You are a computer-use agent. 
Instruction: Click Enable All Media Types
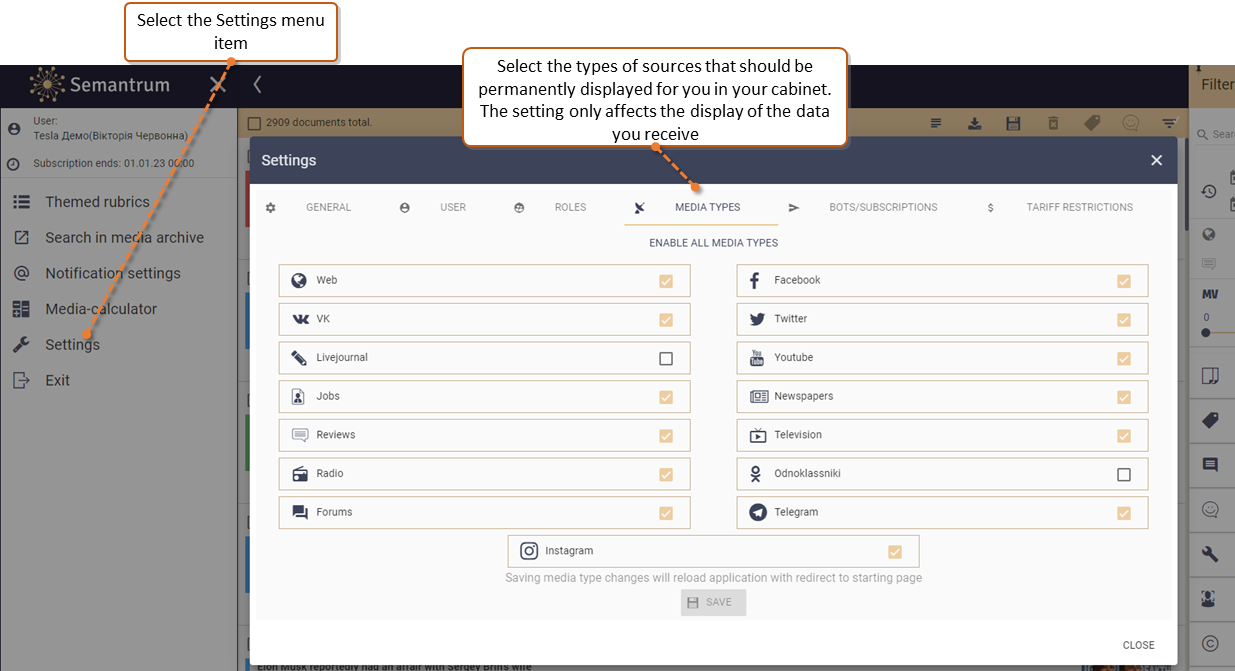point(713,243)
